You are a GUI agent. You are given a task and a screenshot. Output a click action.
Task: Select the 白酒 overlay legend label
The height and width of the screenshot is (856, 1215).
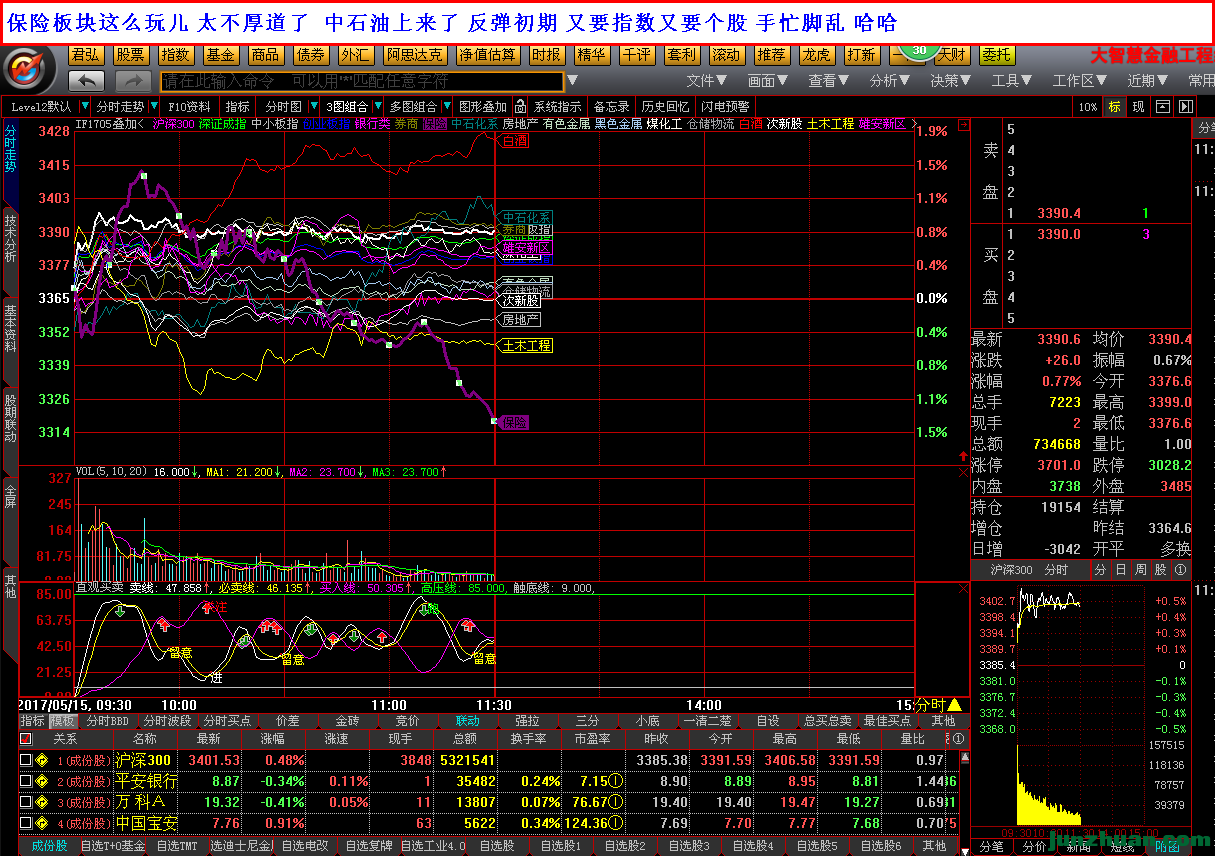click(x=750, y=124)
